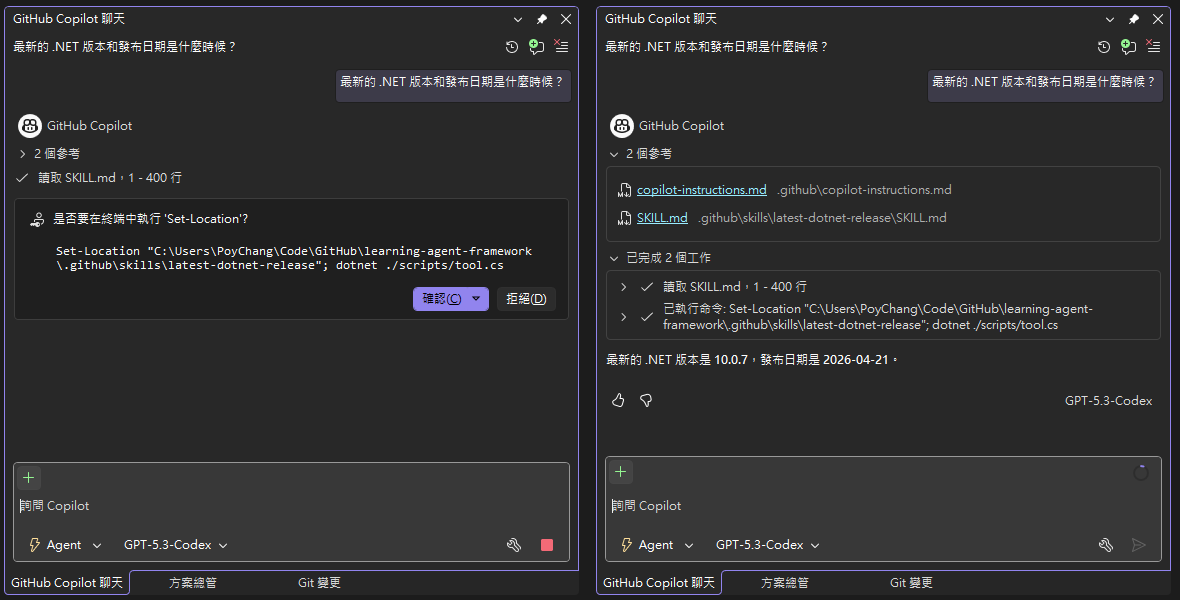Open SKILL.md reference link
1180x600 pixels.
(x=662, y=218)
